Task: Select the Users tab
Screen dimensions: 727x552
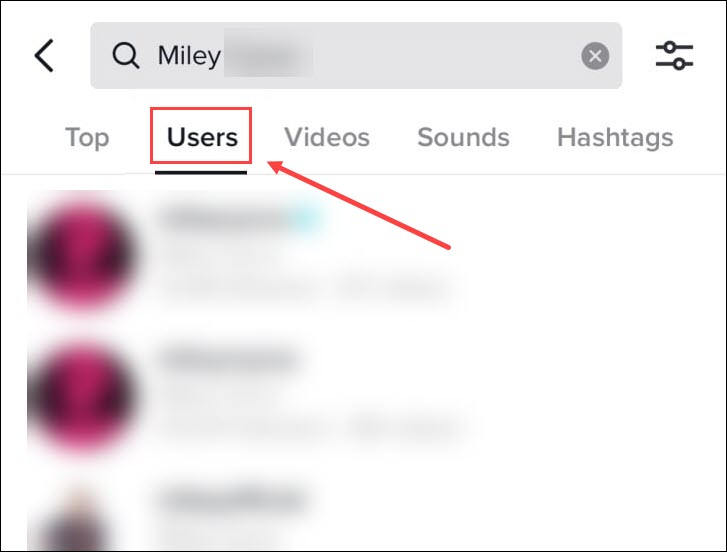Action: pos(202,137)
